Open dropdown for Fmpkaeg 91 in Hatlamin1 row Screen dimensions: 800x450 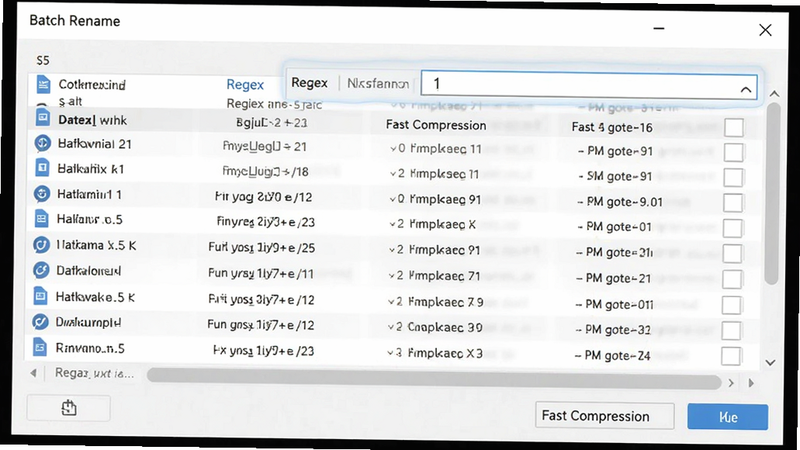click(x=393, y=199)
